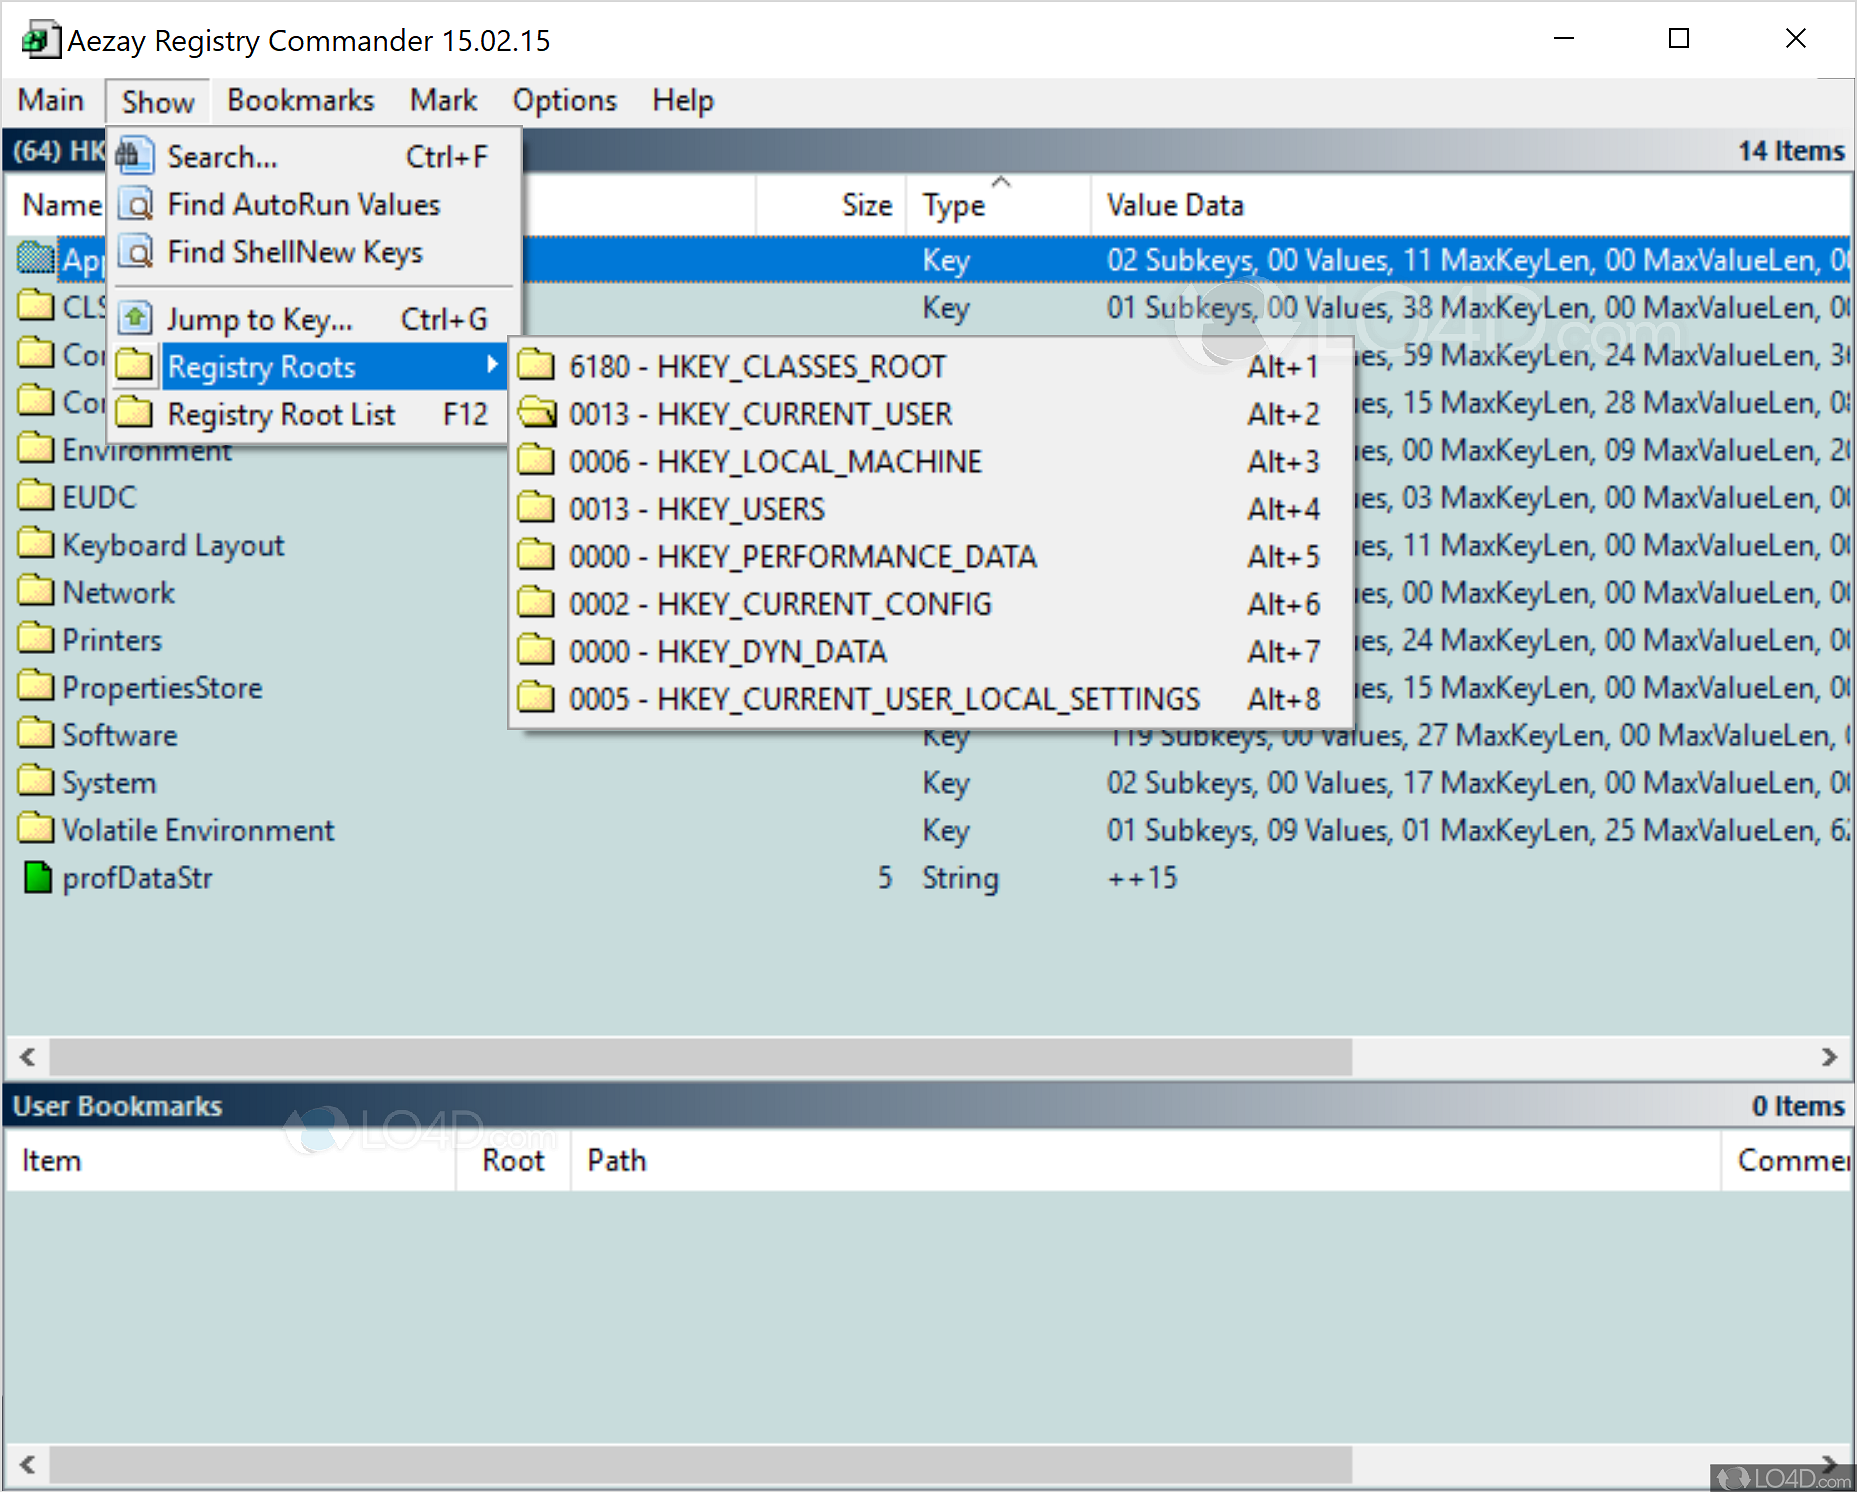The image size is (1857, 1492).
Task: Click the sort chevron on Type column
Action: [1003, 182]
